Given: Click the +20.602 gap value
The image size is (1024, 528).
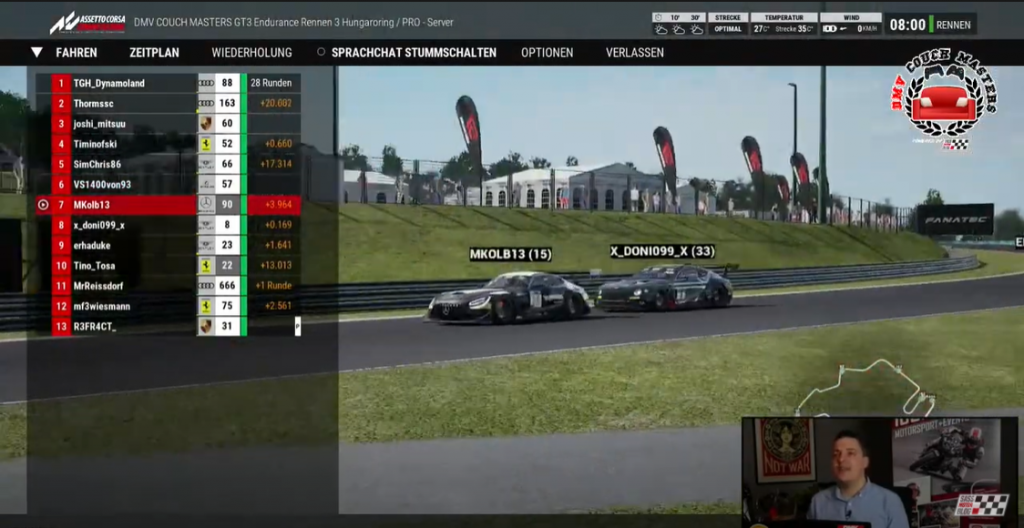Looking at the screenshot, I should 276,103.
